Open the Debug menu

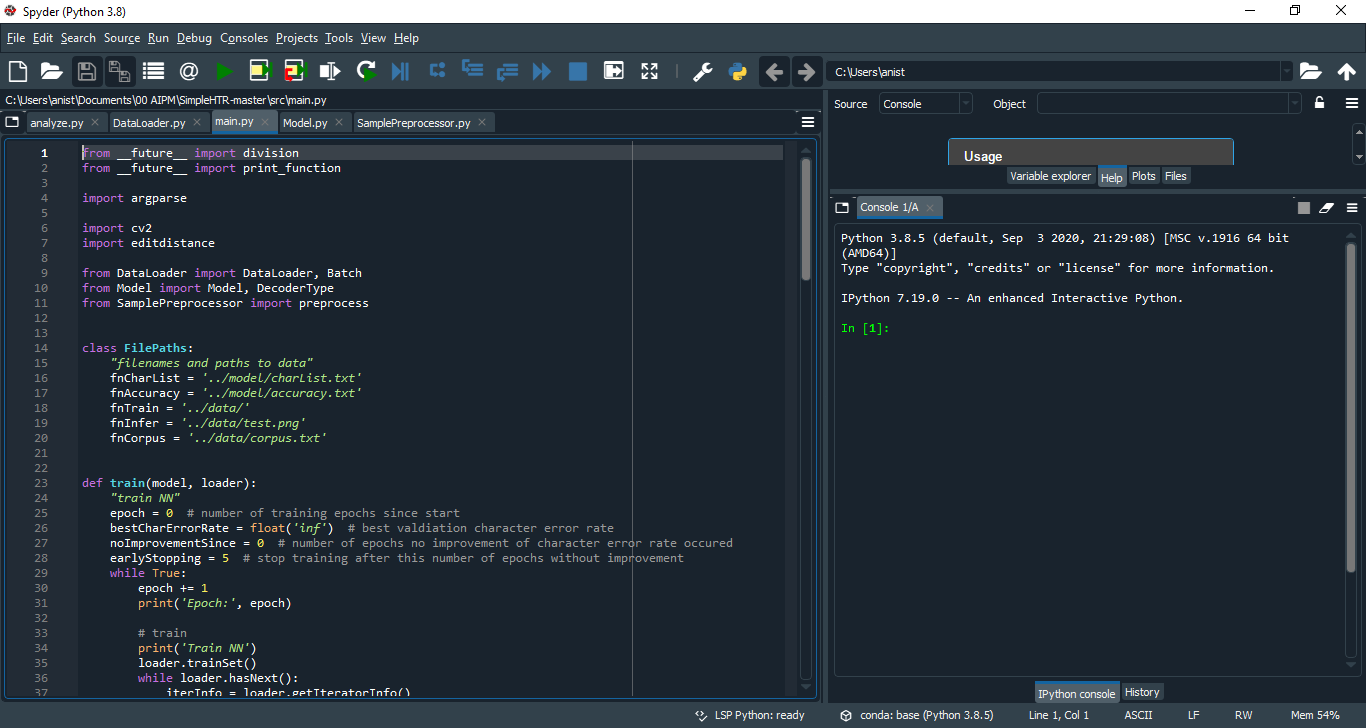[x=195, y=37]
